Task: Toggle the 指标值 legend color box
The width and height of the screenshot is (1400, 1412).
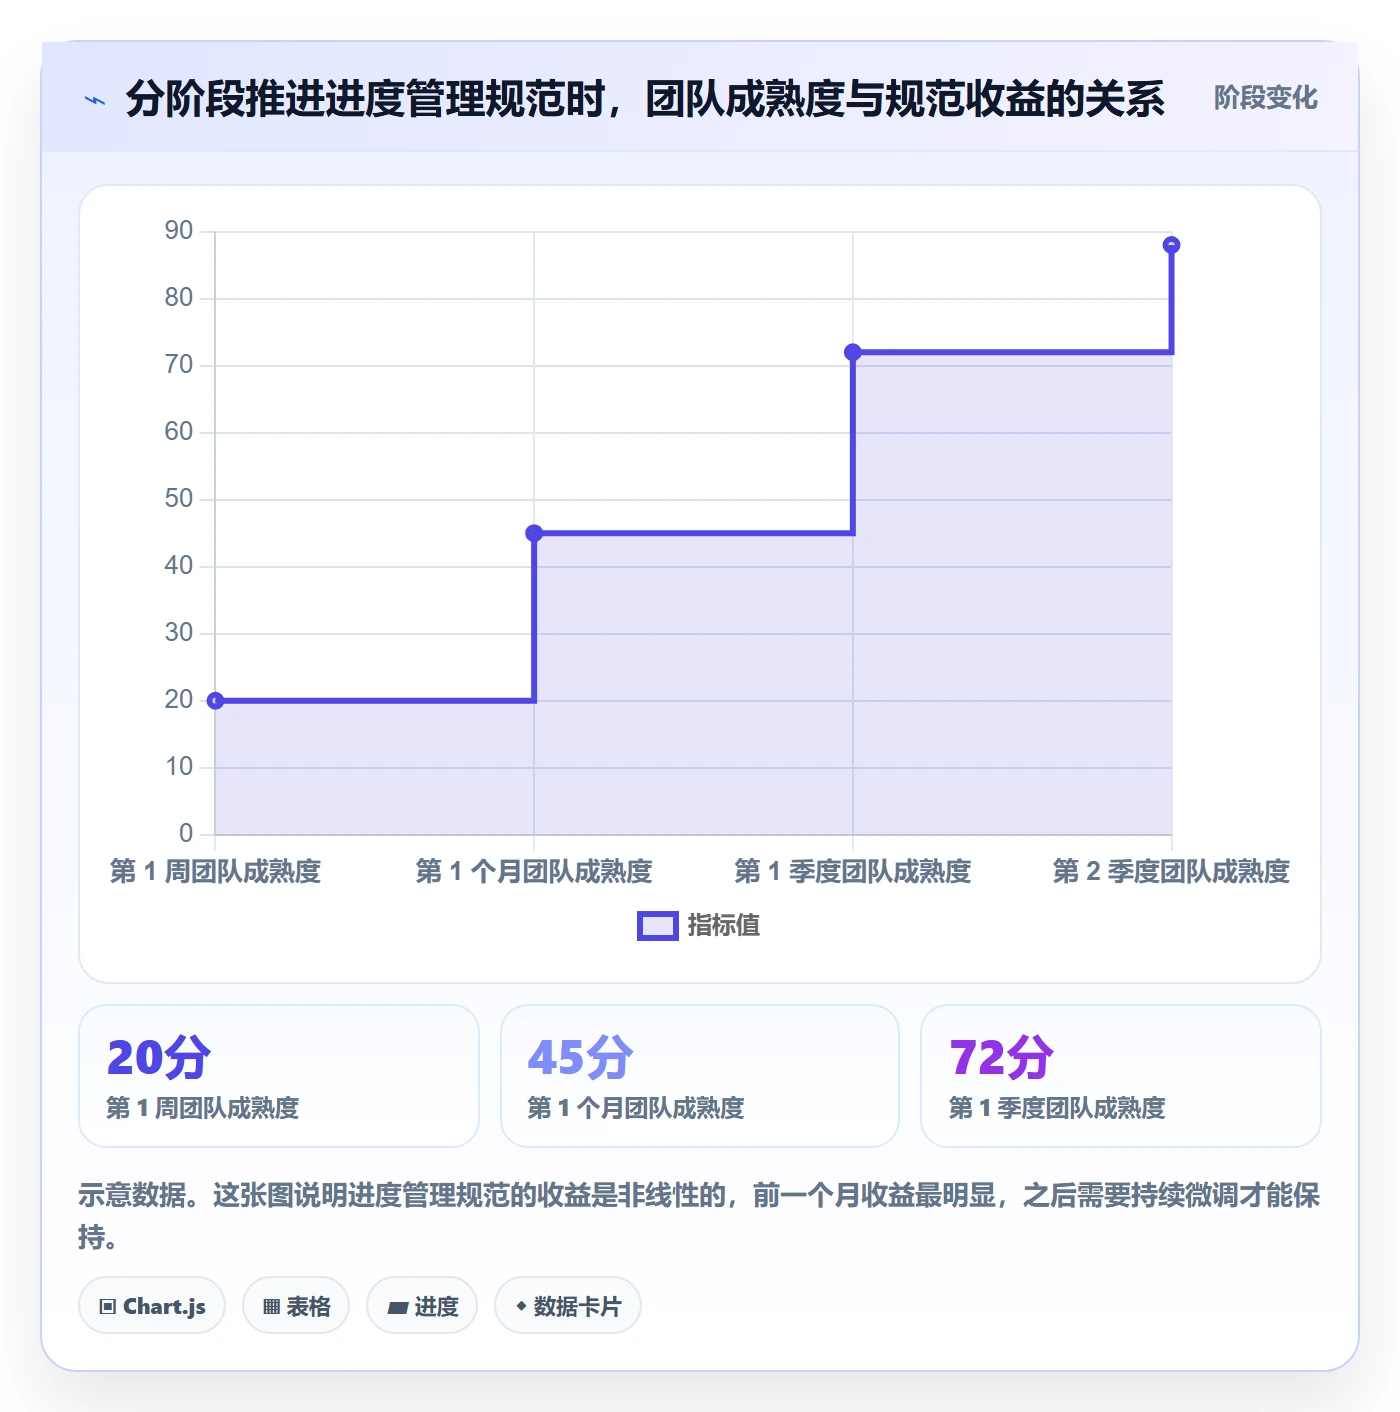Action: coord(658,926)
